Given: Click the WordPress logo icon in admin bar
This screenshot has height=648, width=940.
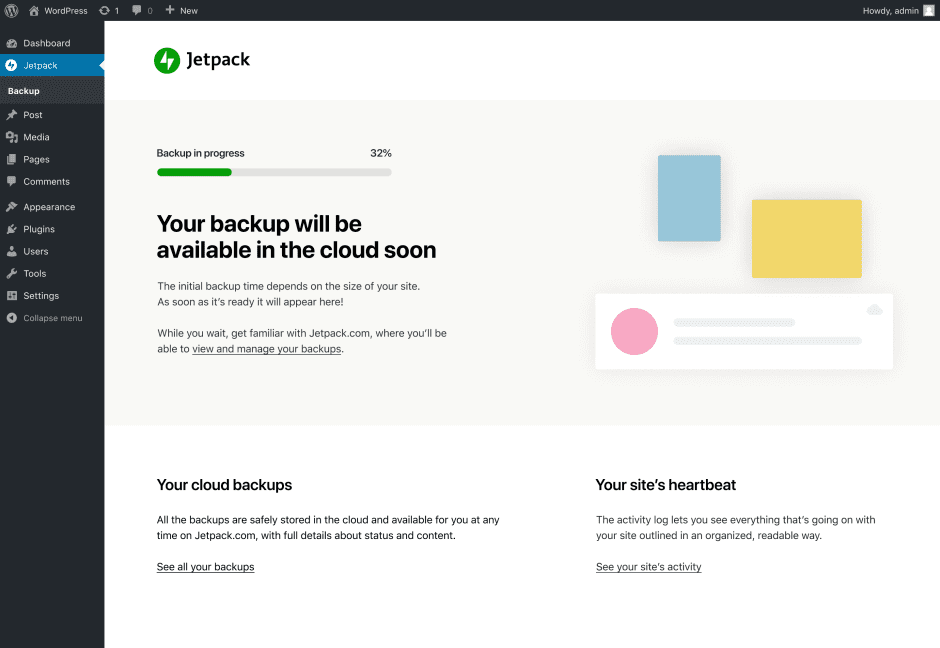Looking at the screenshot, I should click(11, 10).
